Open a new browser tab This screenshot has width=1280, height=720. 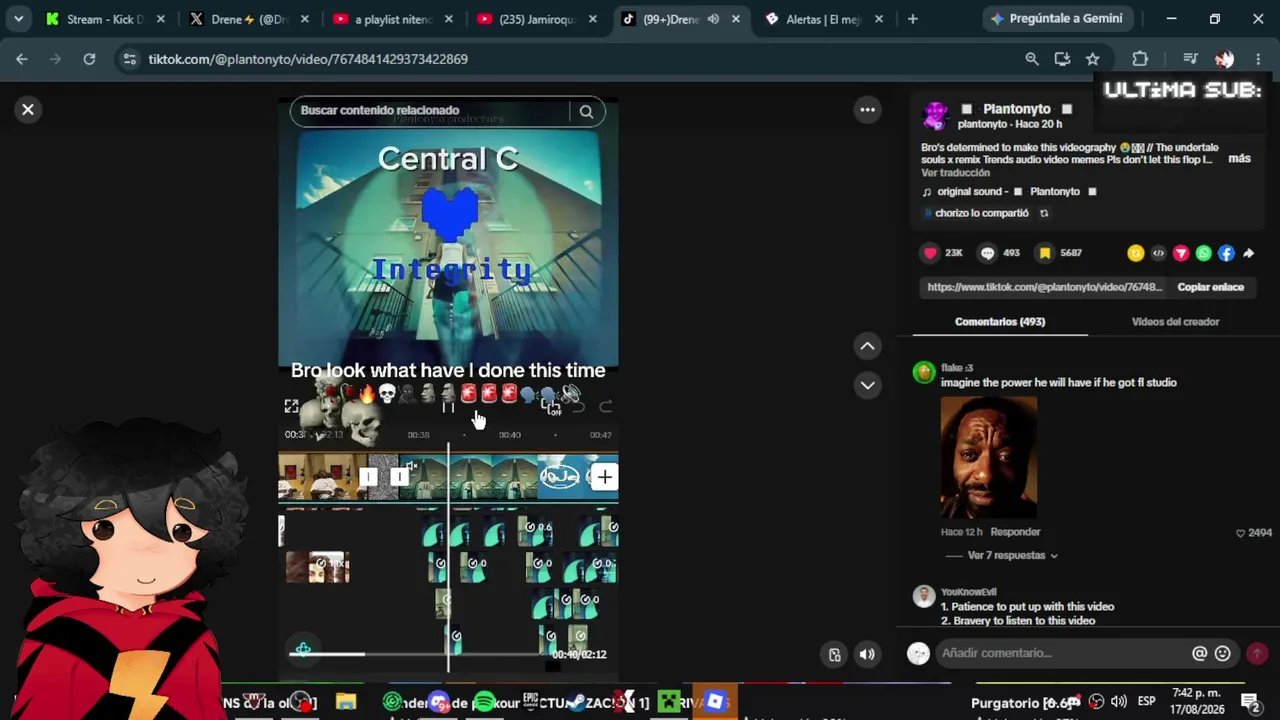click(912, 19)
